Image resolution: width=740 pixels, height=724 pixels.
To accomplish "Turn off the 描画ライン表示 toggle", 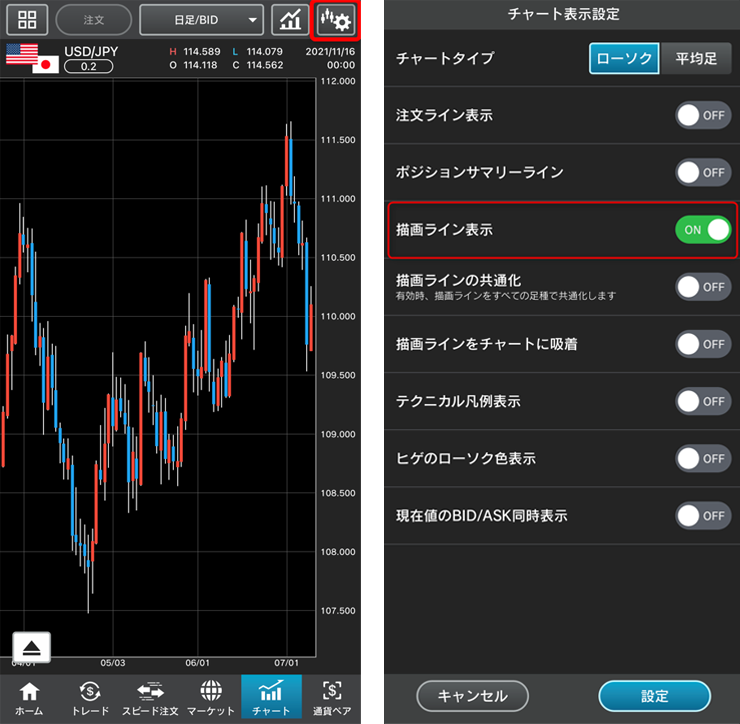I will [x=703, y=230].
